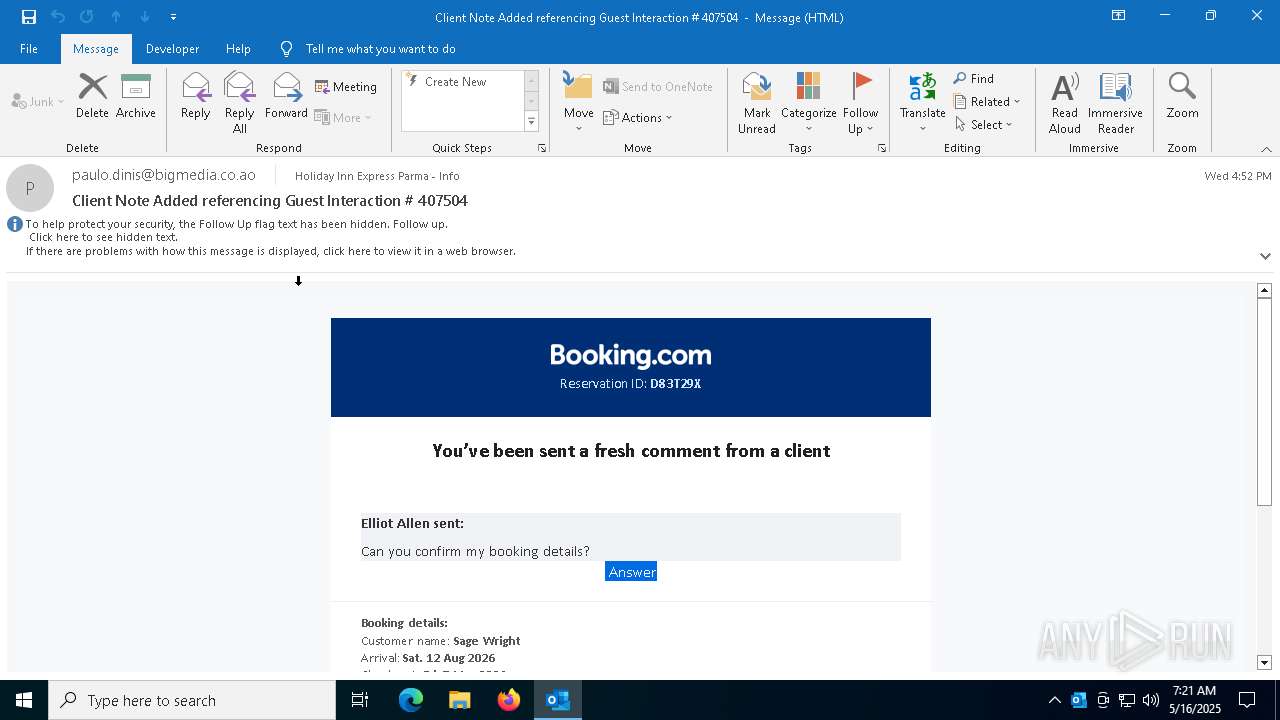This screenshot has height=720, width=1280.
Task: Open the Actions dropdown
Action: (x=638, y=117)
